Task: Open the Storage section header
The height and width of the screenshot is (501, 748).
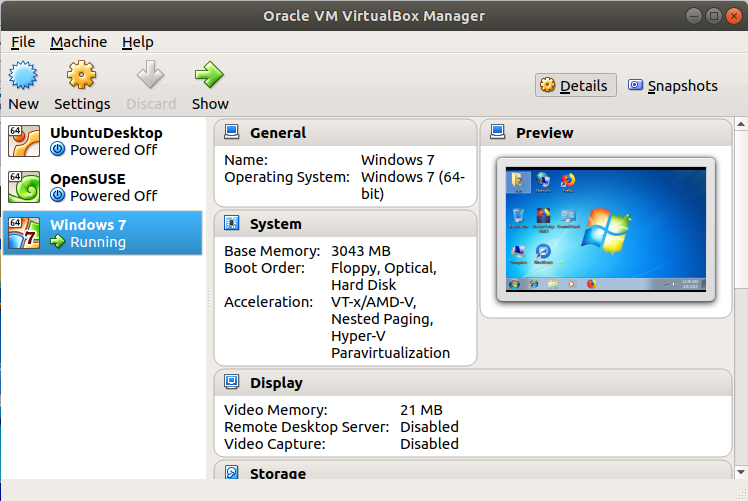Action: [473, 471]
